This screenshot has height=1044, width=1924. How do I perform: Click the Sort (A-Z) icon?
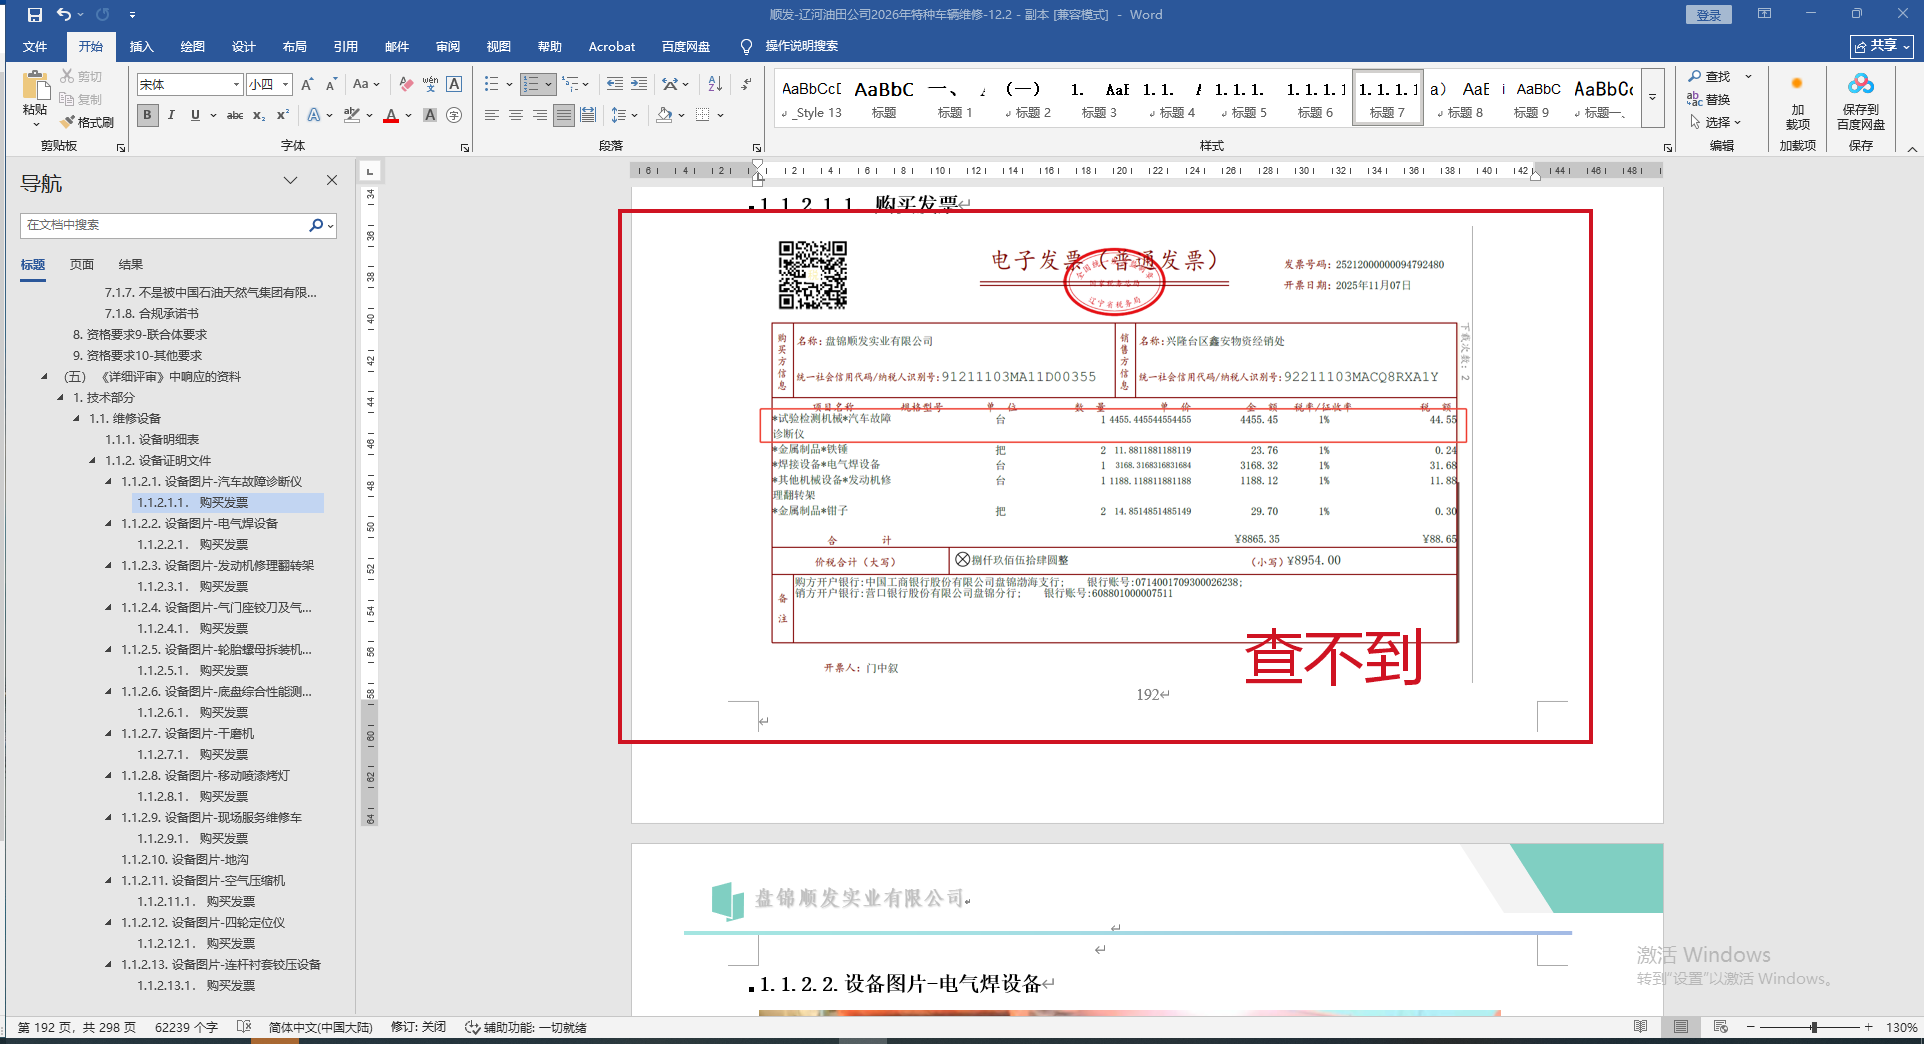[715, 85]
